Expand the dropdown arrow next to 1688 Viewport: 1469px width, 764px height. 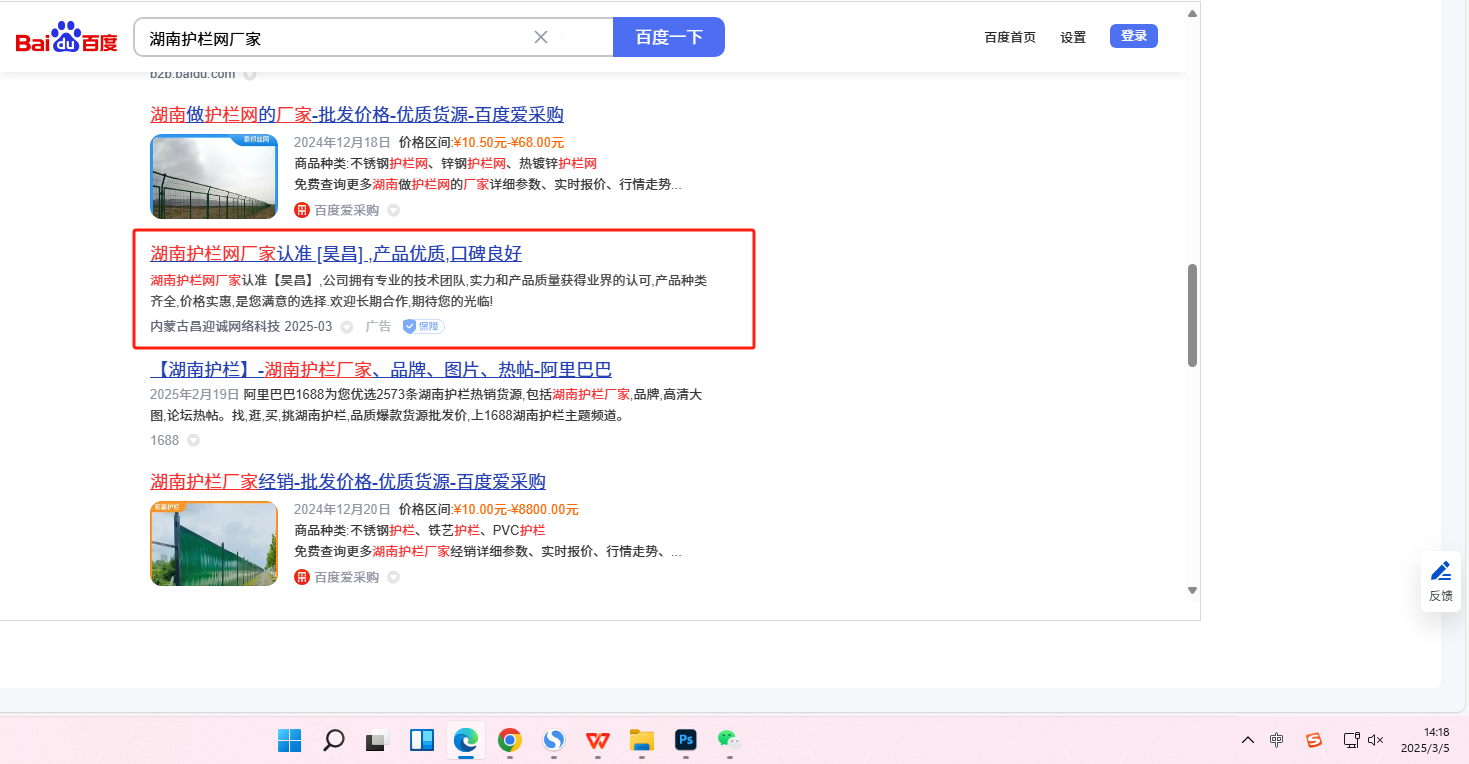click(193, 440)
